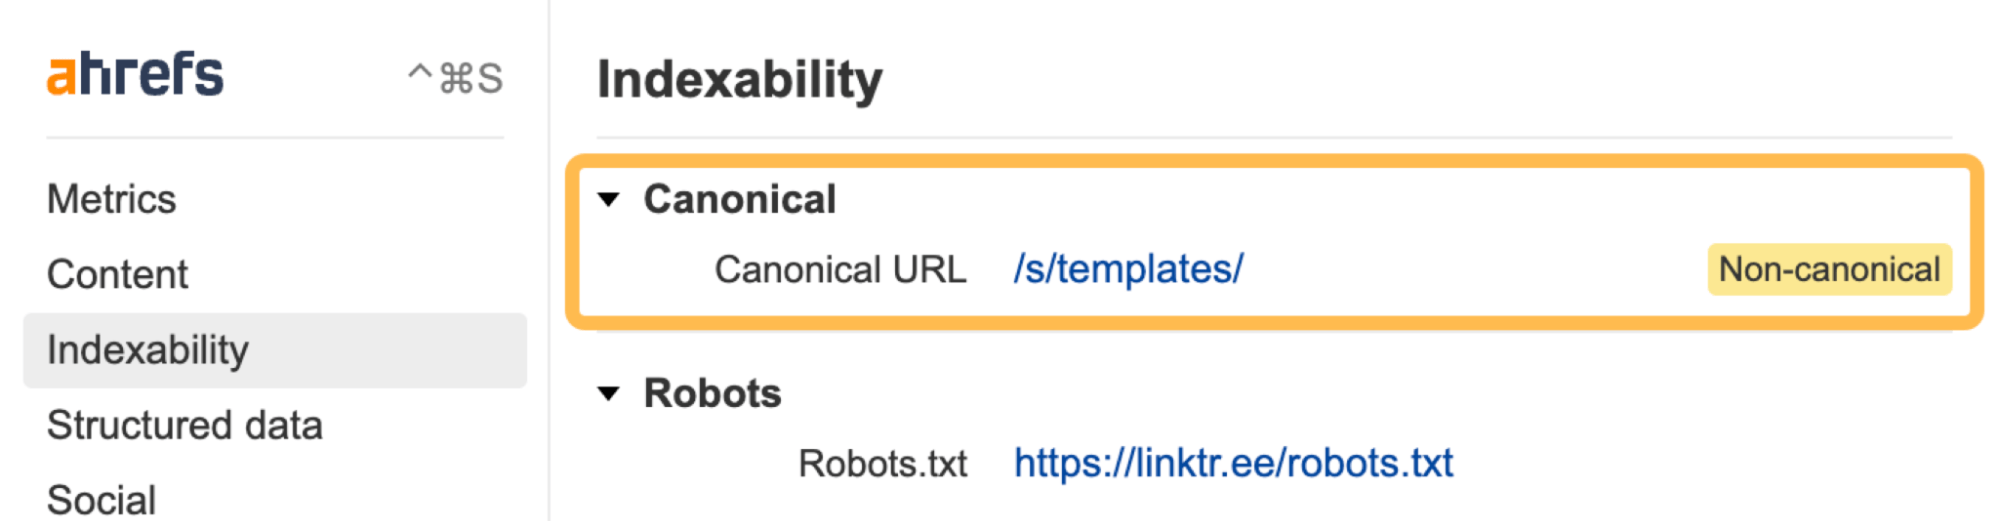Click the orange 'a' in ahrefs logo

tap(61, 76)
